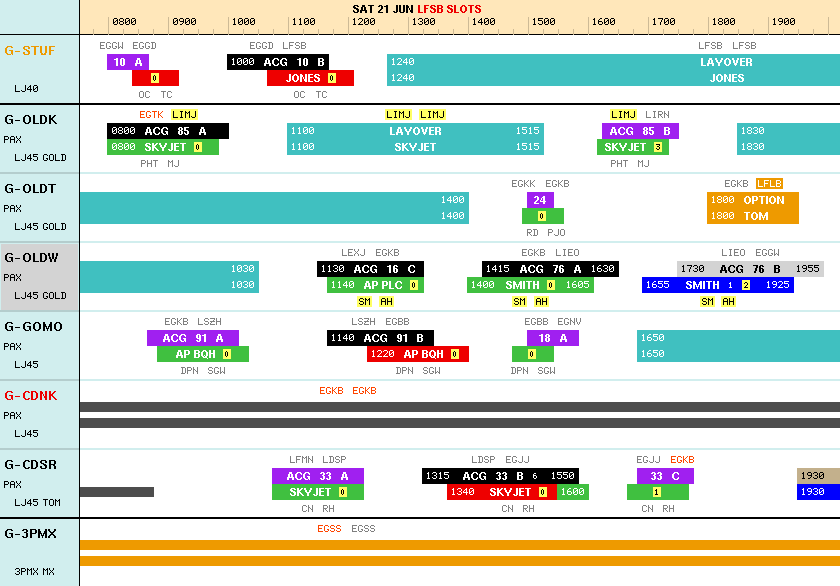Open the purple 24 flight bar
The image size is (840, 586).
(540, 200)
